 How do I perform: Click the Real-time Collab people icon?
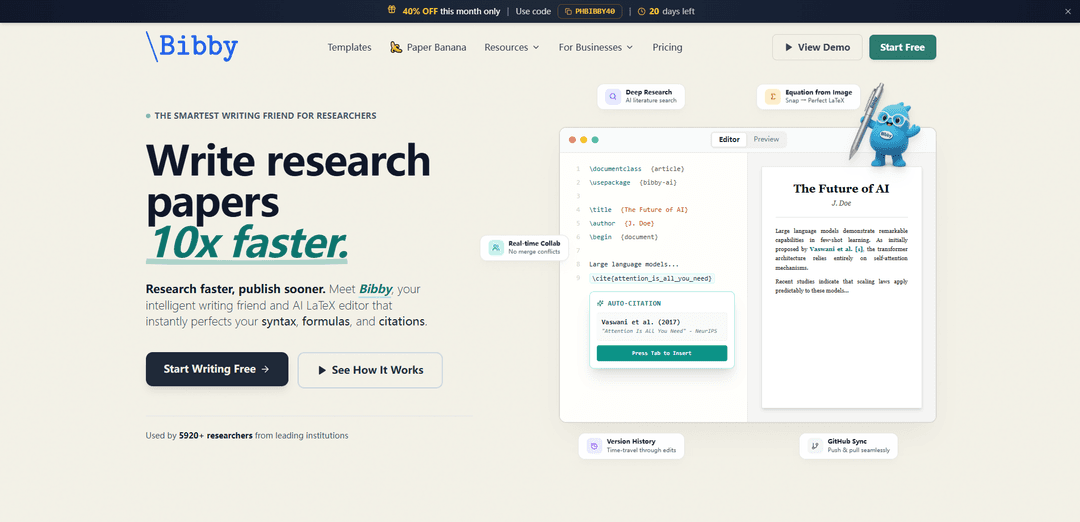tap(495, 247)
